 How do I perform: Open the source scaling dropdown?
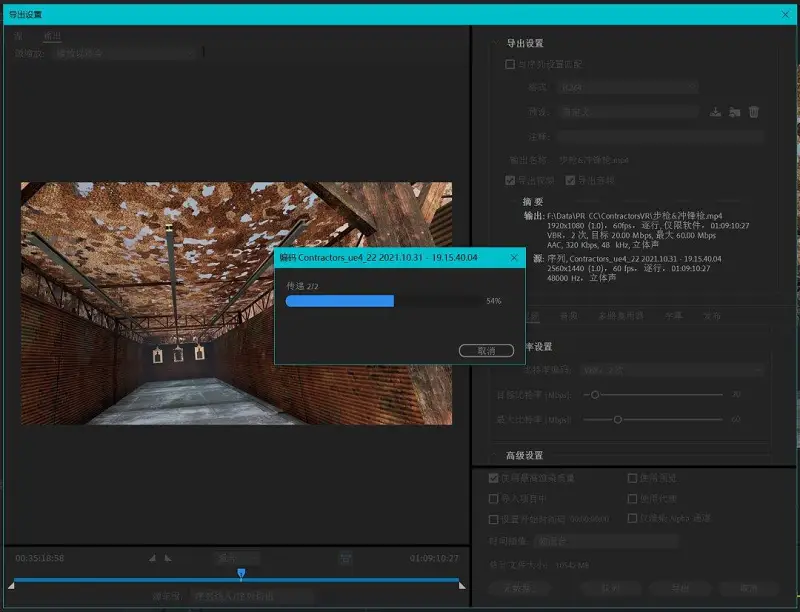[125, 53]
